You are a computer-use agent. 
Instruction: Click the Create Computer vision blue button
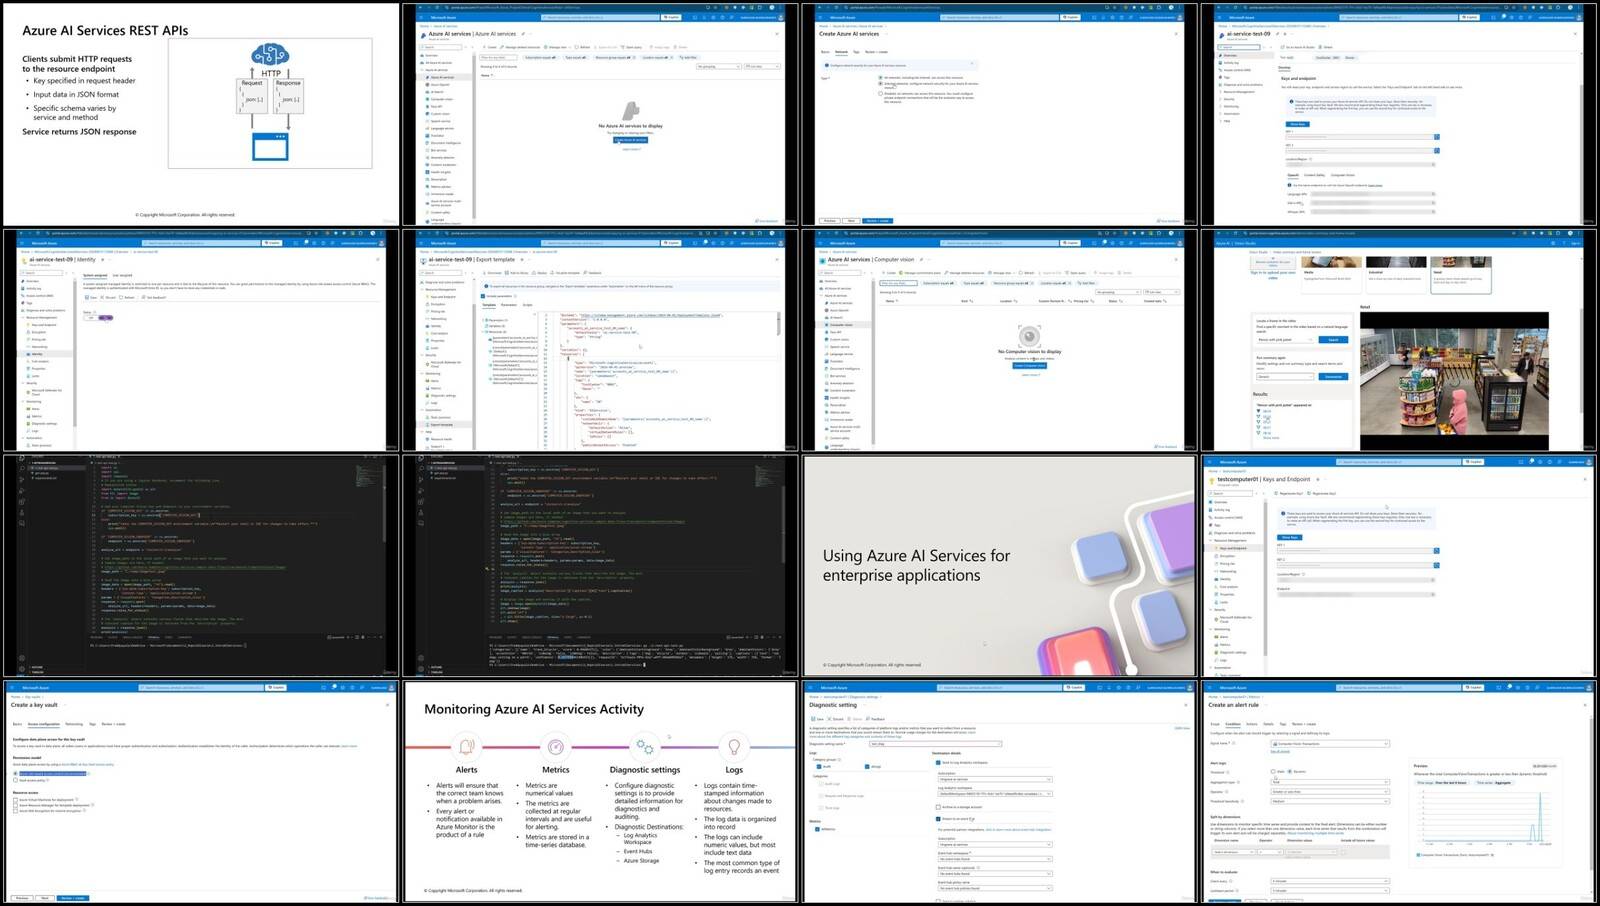(1029, 366)
